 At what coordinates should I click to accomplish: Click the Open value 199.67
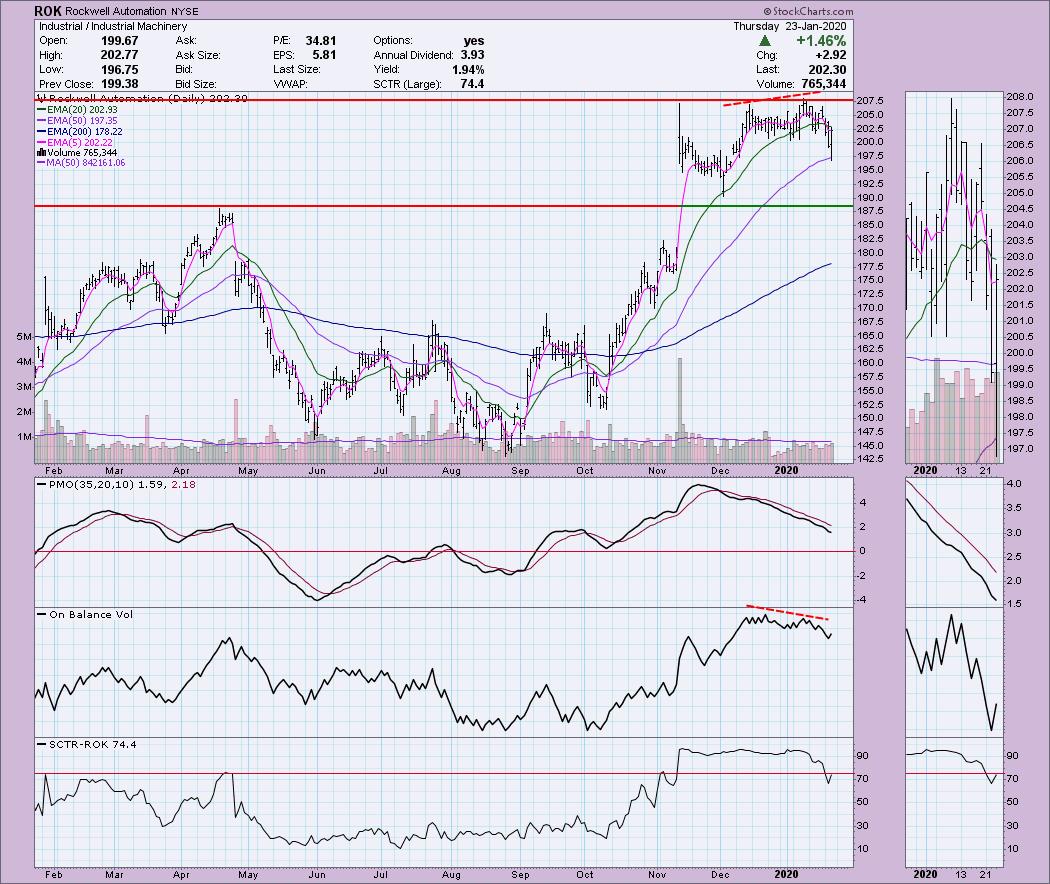click(x=119, y=41)
